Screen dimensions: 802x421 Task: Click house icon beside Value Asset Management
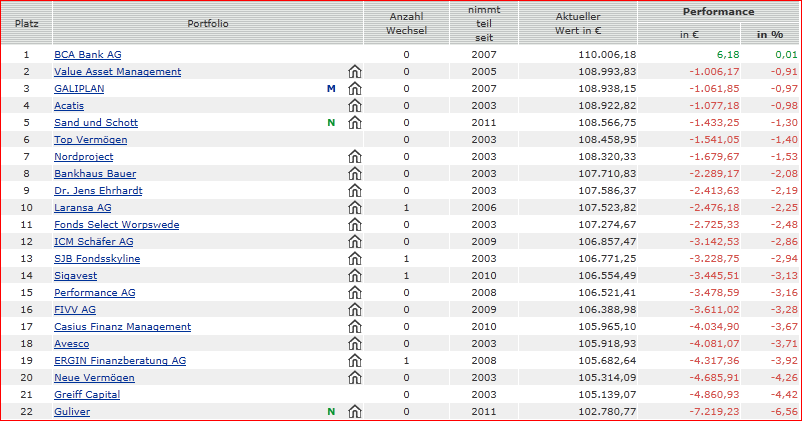pos(354,72)
